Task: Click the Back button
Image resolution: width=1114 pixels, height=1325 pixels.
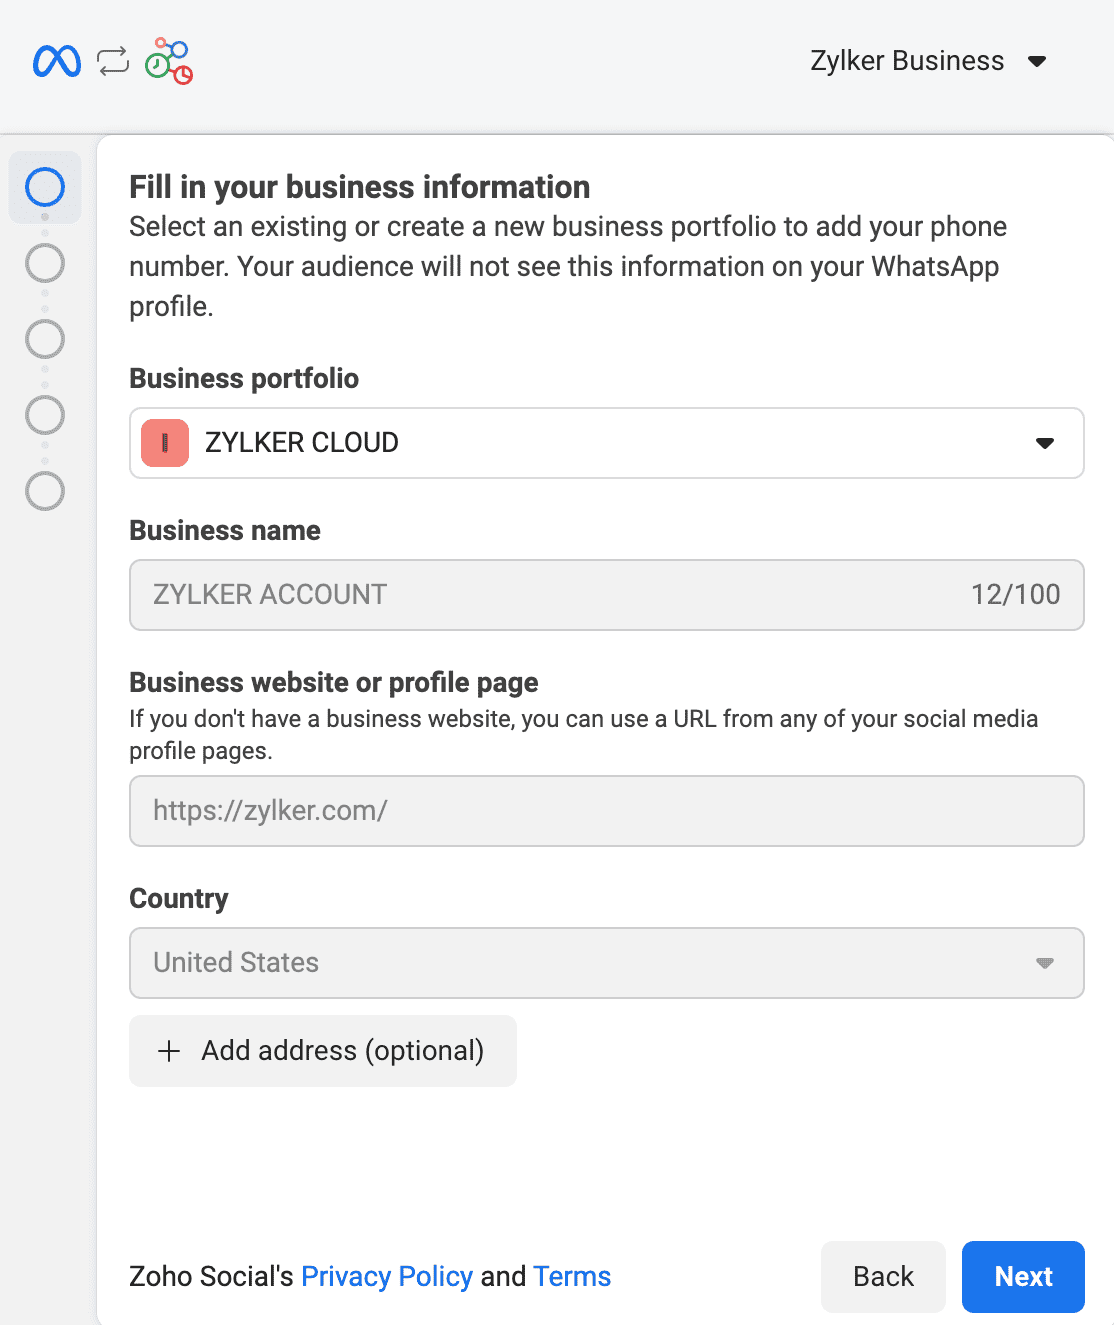Action: pos(882,1276)
